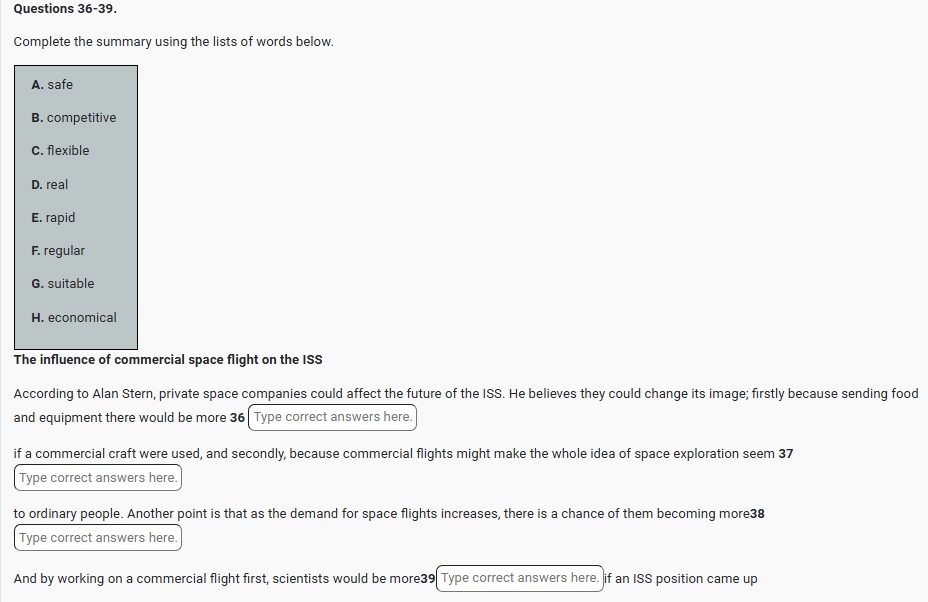Click option H. economical in word list
The width and height of the screenshot is (928, 602).
coord(74,318)
